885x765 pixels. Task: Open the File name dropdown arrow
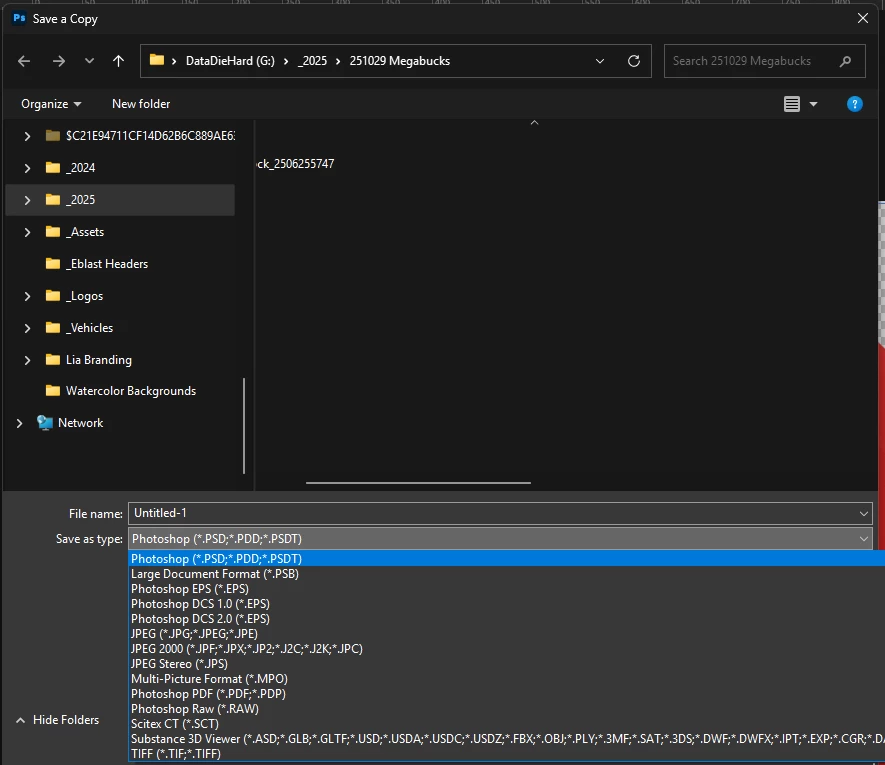864,513
